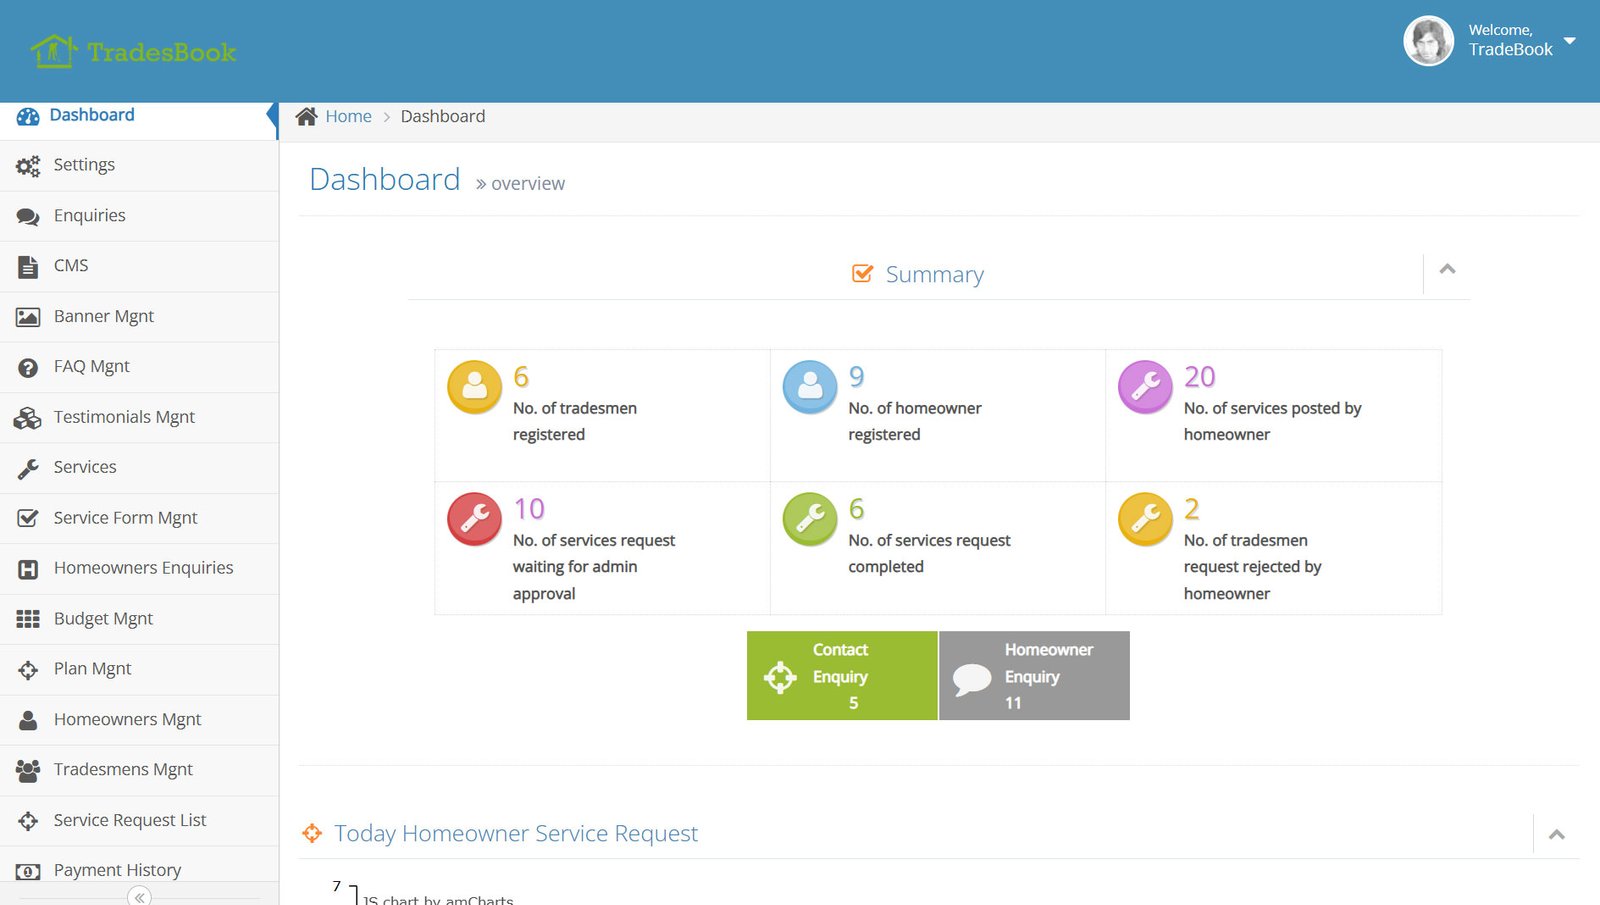Image resolution: width=1600 pixels, height=905 pixels.
Task: Click the Service Request List crosshair icon
Action: 28,821
